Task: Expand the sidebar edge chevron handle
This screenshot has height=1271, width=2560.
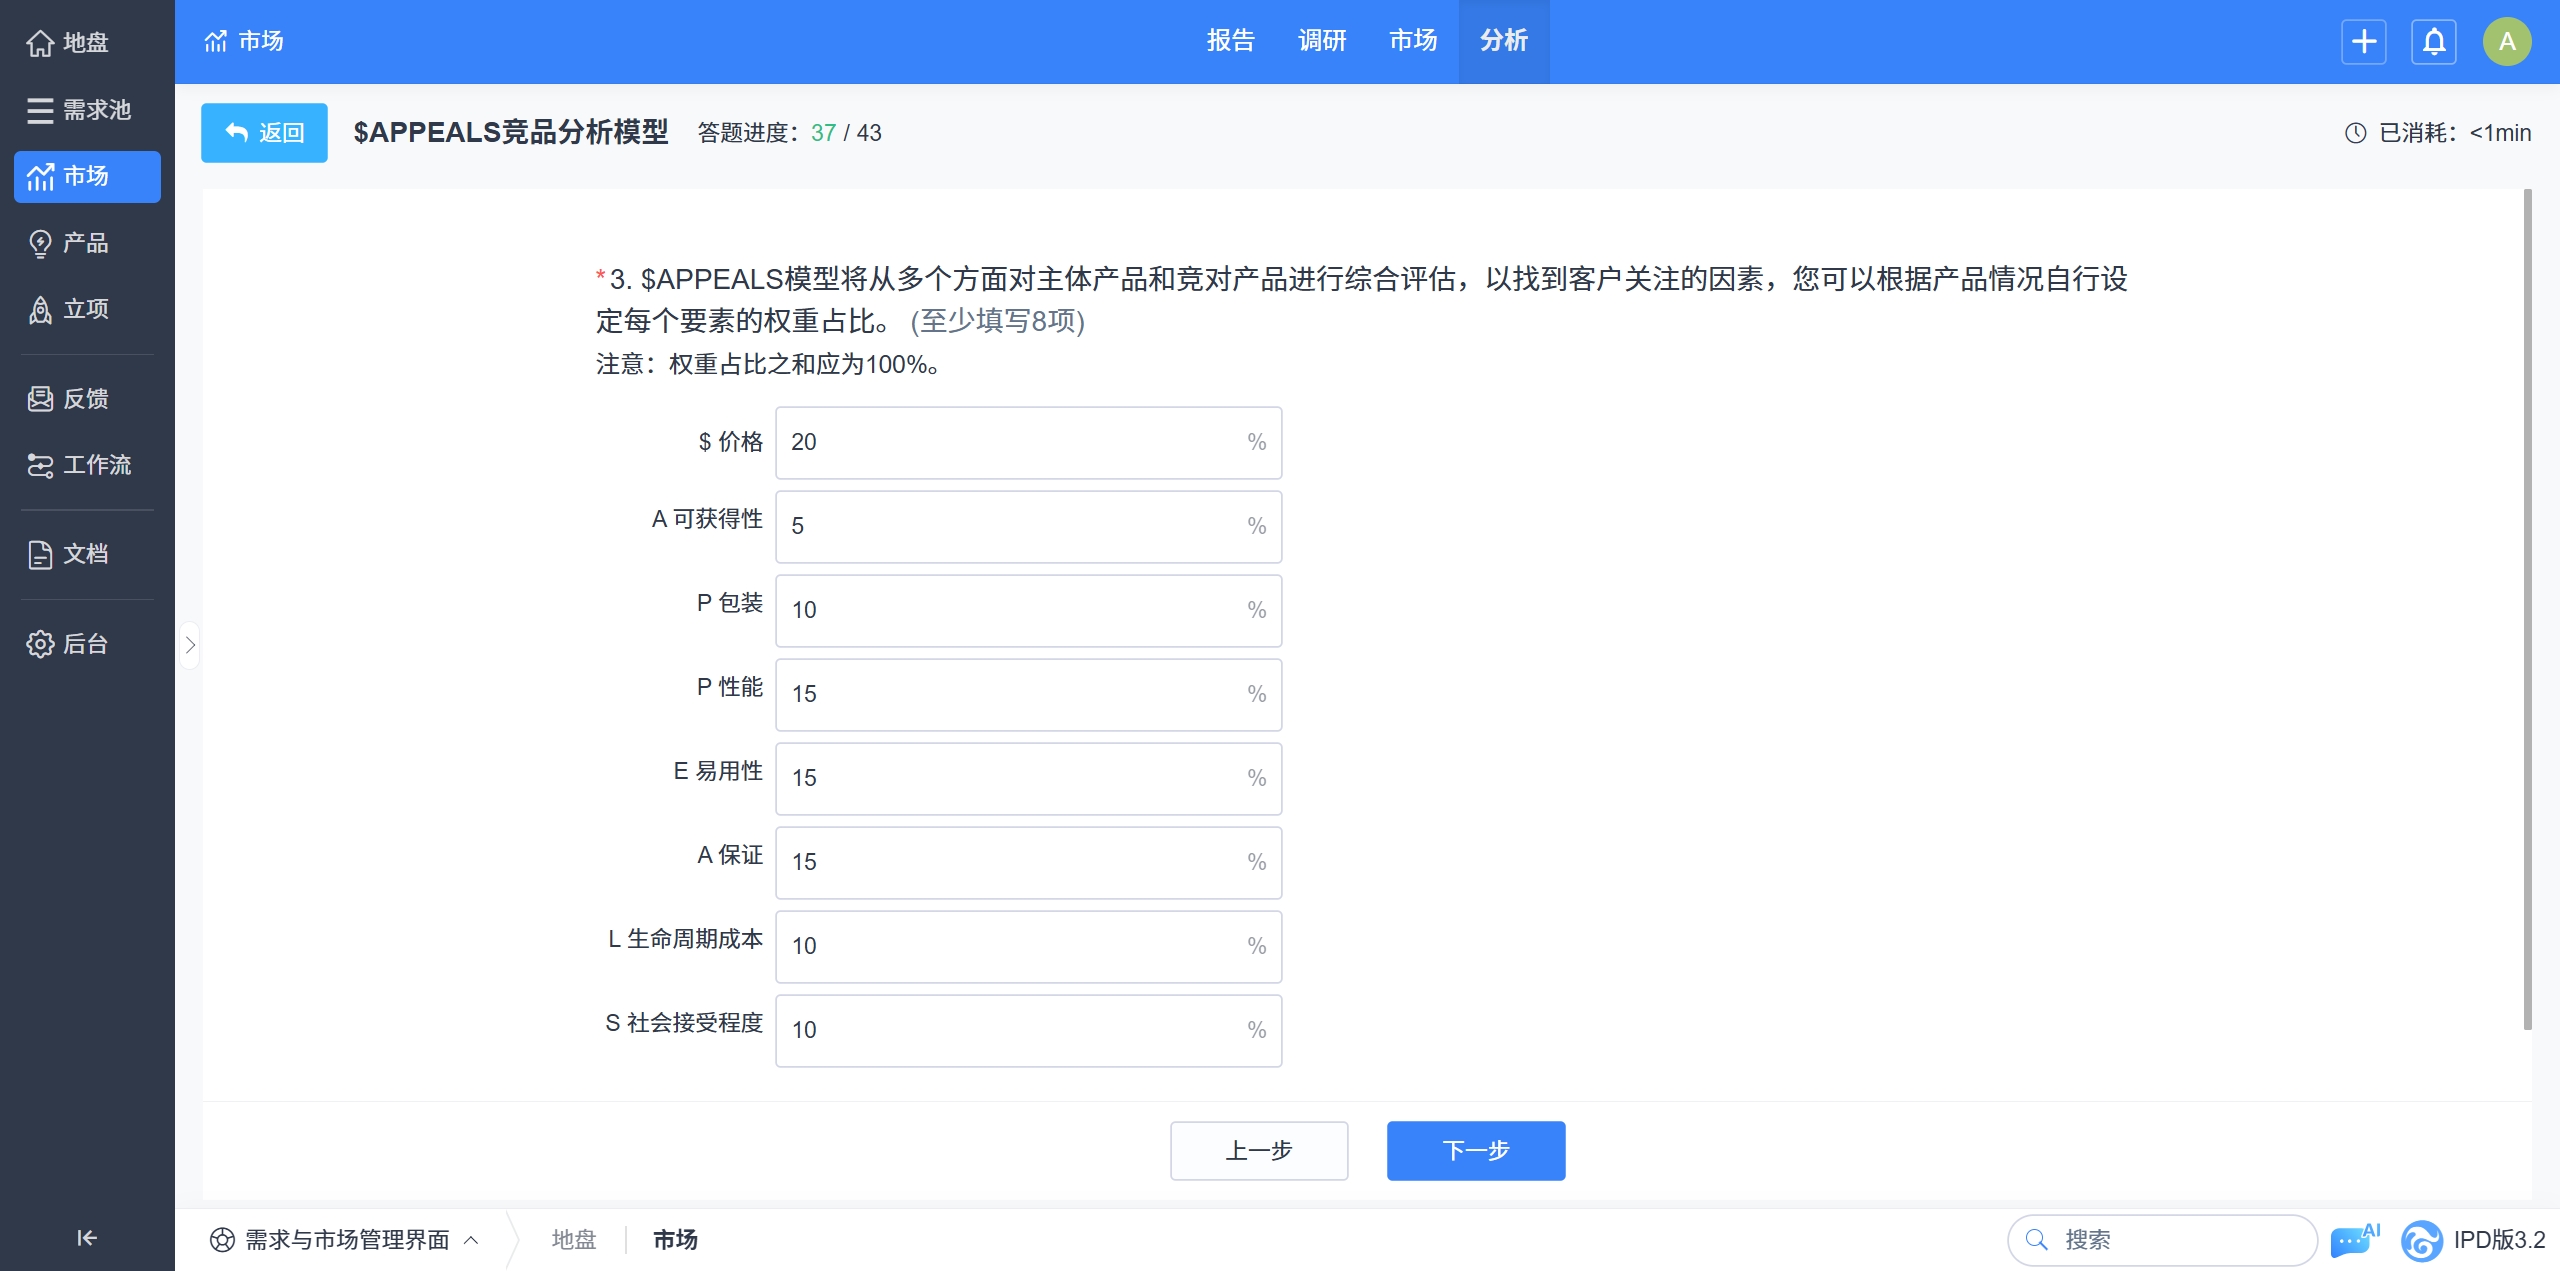Action: (190, 645)
